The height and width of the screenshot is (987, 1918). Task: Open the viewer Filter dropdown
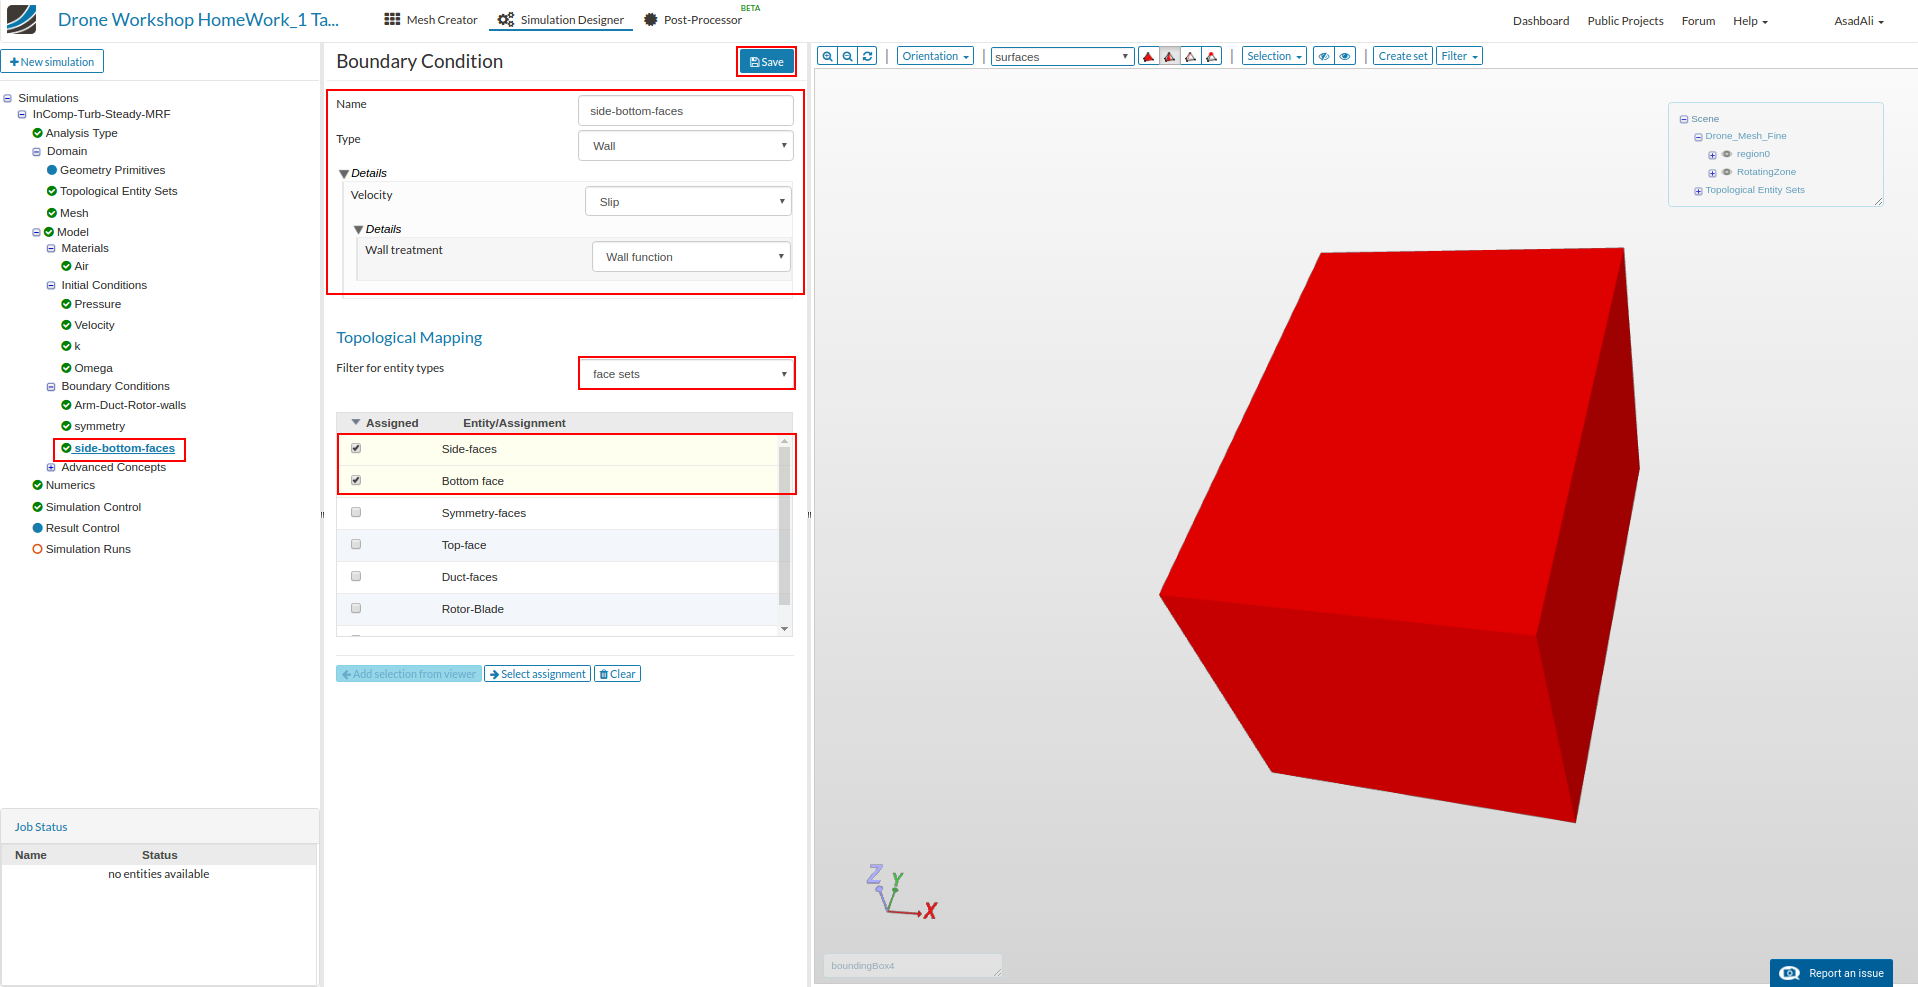pos(1459,56)
